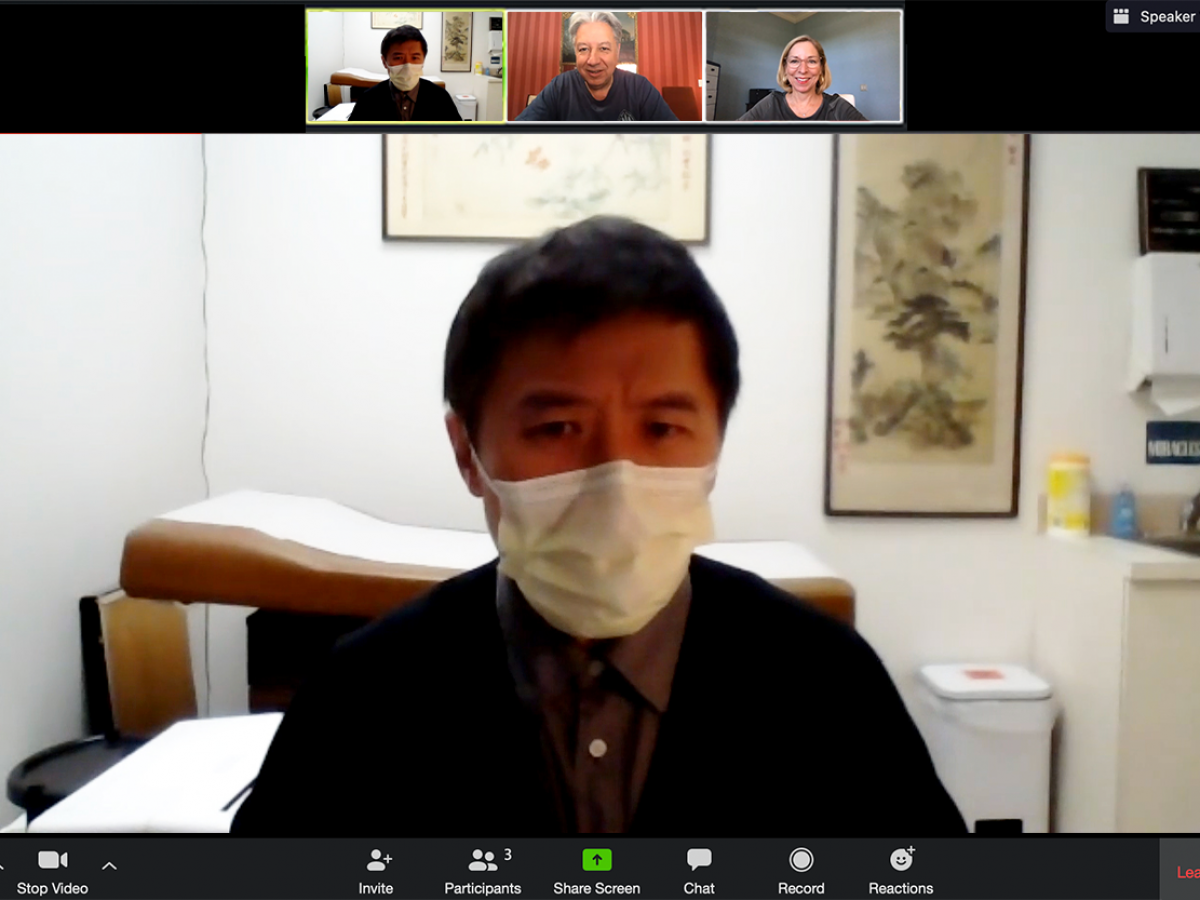Click the camera icon above Stop Video

[52, 860]
